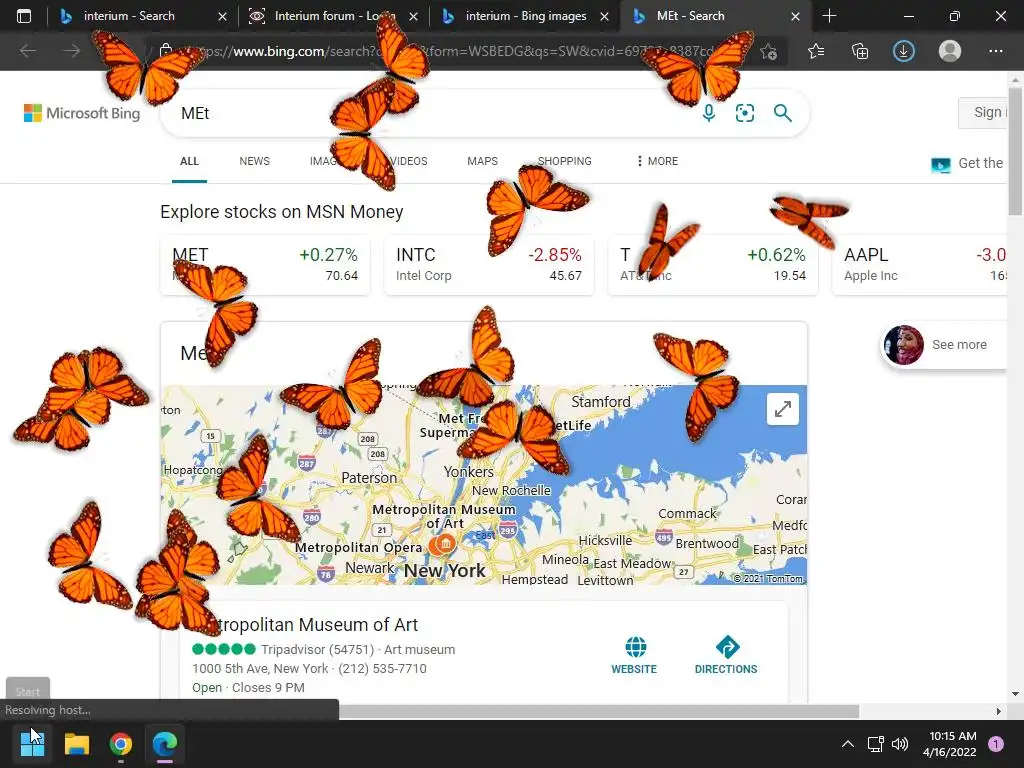The height and width of the screenshot is (768, 1024).
Task: Open Favorites star list icon
Action: tap(816, 51)
